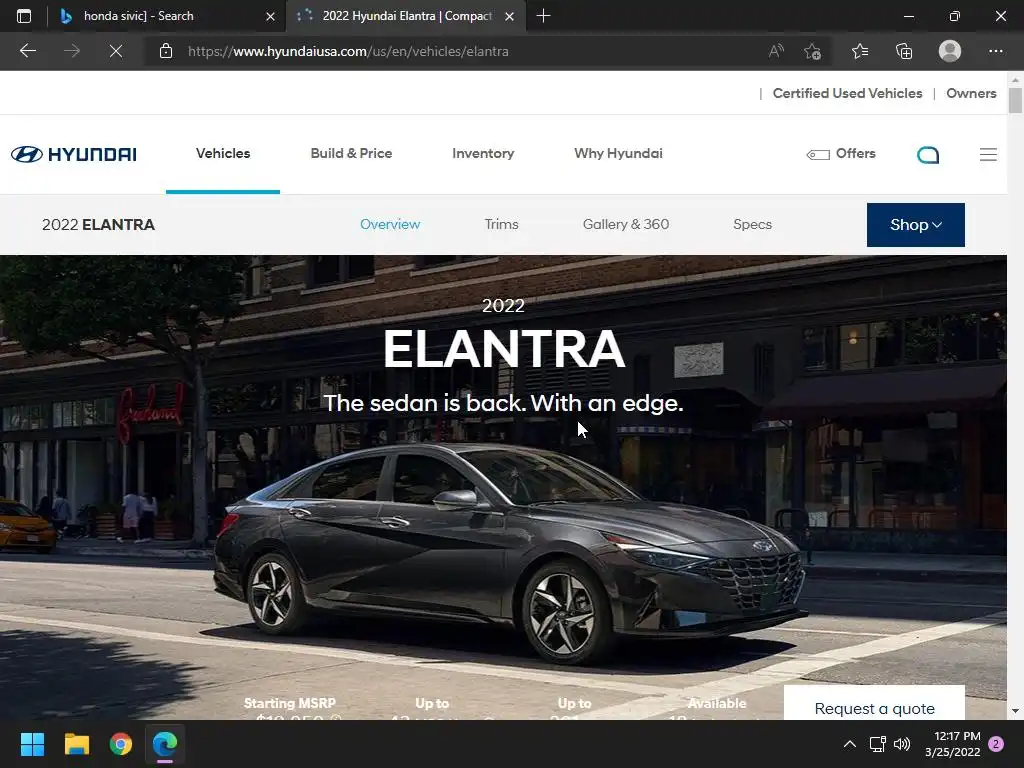The image size is (1024, 768).
Task: Go back using browser back arrow
Action: point(27,51)
